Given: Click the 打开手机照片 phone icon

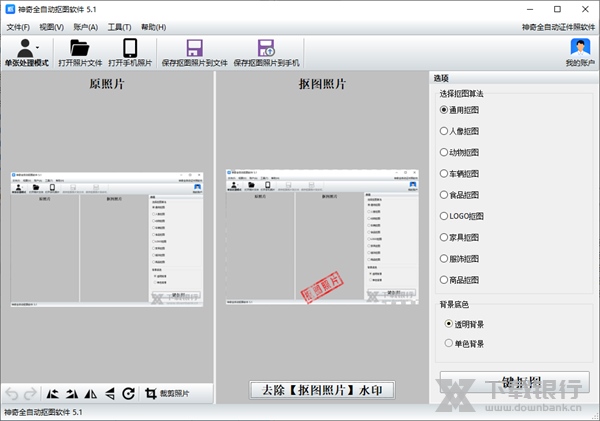Looking at the screenshot, I should tap(130, 47).
